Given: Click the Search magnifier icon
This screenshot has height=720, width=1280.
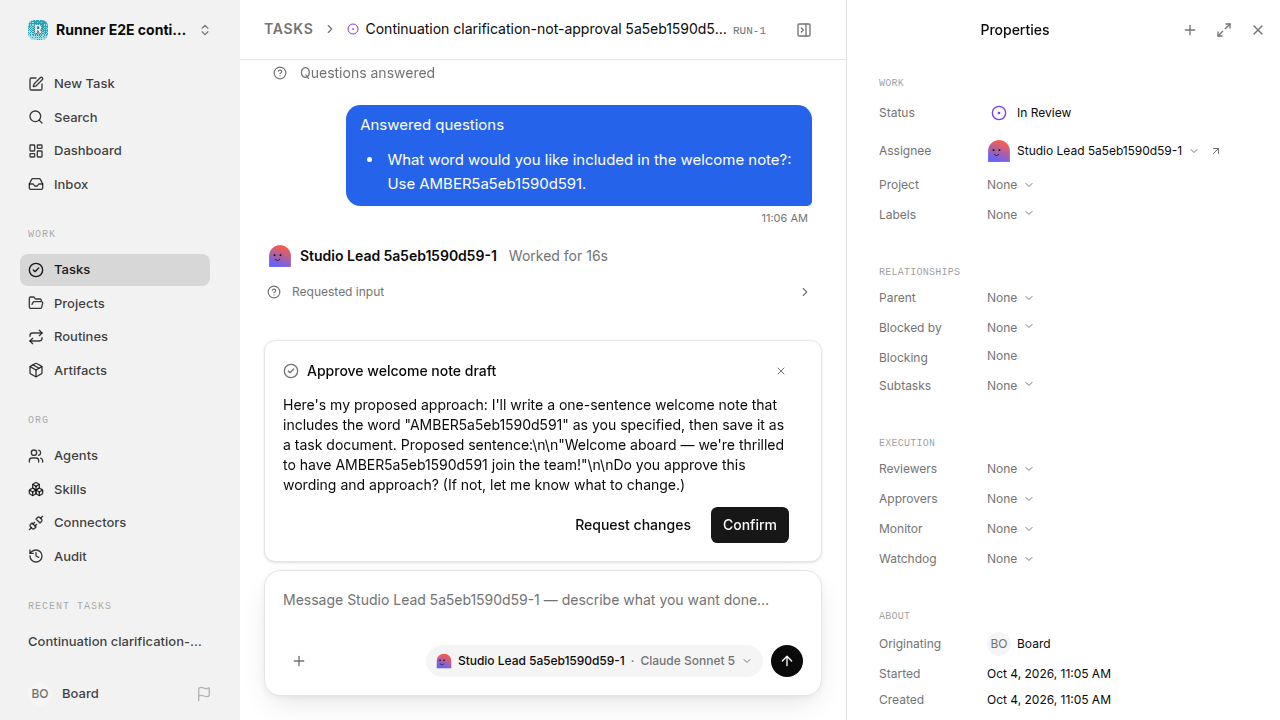Looking at the screenshot, I should pyautogui.click(x=36, y=118).
